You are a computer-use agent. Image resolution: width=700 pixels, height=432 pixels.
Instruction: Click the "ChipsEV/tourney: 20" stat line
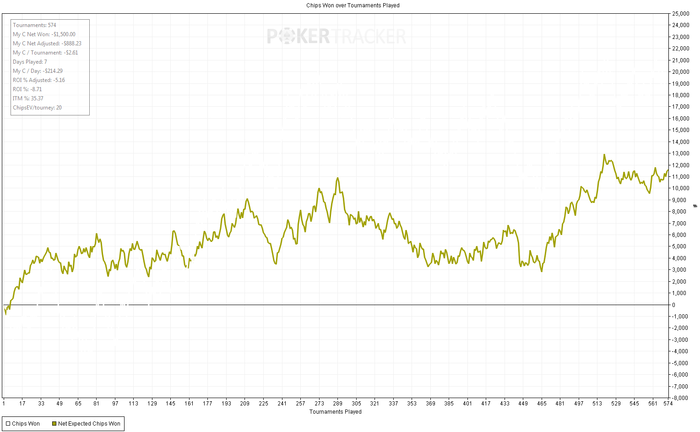tap(37, 108)
